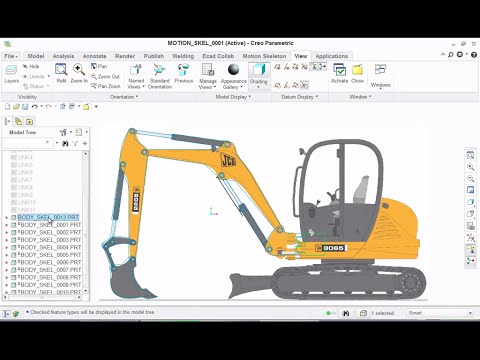Toggle csys tag display in bottom datum row
The image size is (480, 360).
(304, 85)
